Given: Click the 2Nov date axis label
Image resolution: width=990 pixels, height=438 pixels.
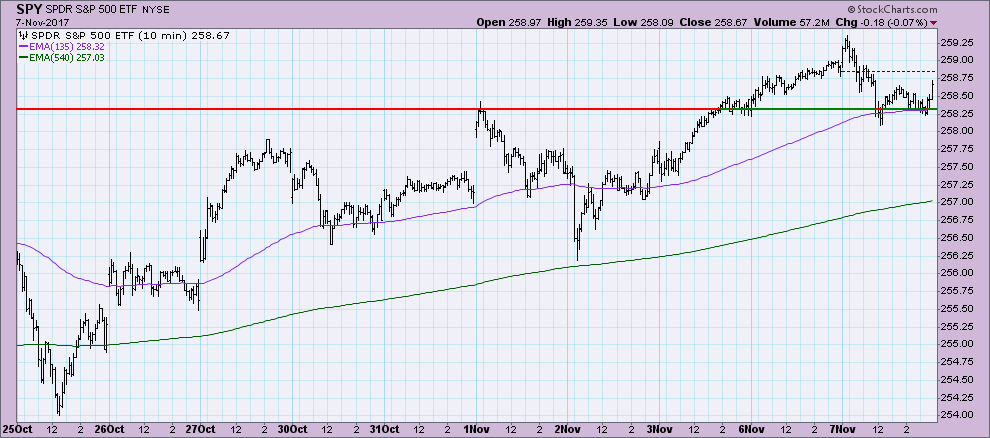Looking at the screenshot, I should point(569,429).
